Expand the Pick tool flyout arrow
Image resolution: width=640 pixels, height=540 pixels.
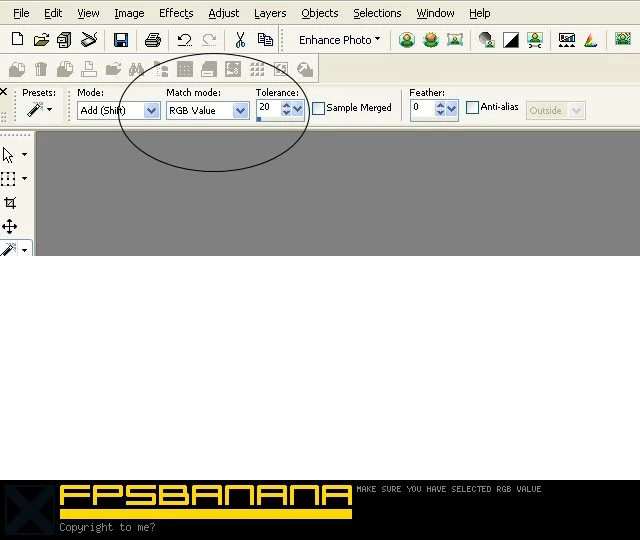pyautogui.click(x=24, y=154)
